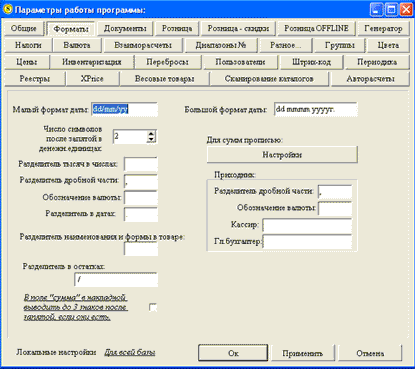Viewport: 415px width, 369px height.
Task: Increase decimal places with spinner up arrow
Action: click(x=151, y=133)
